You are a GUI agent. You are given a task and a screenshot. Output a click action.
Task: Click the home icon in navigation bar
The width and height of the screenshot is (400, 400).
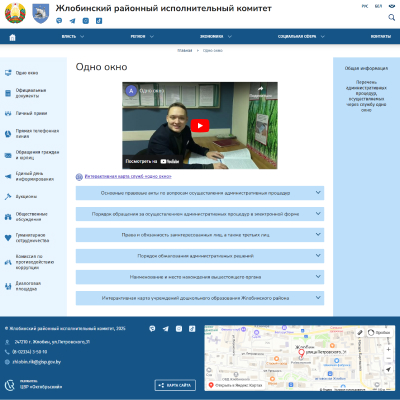12,37
